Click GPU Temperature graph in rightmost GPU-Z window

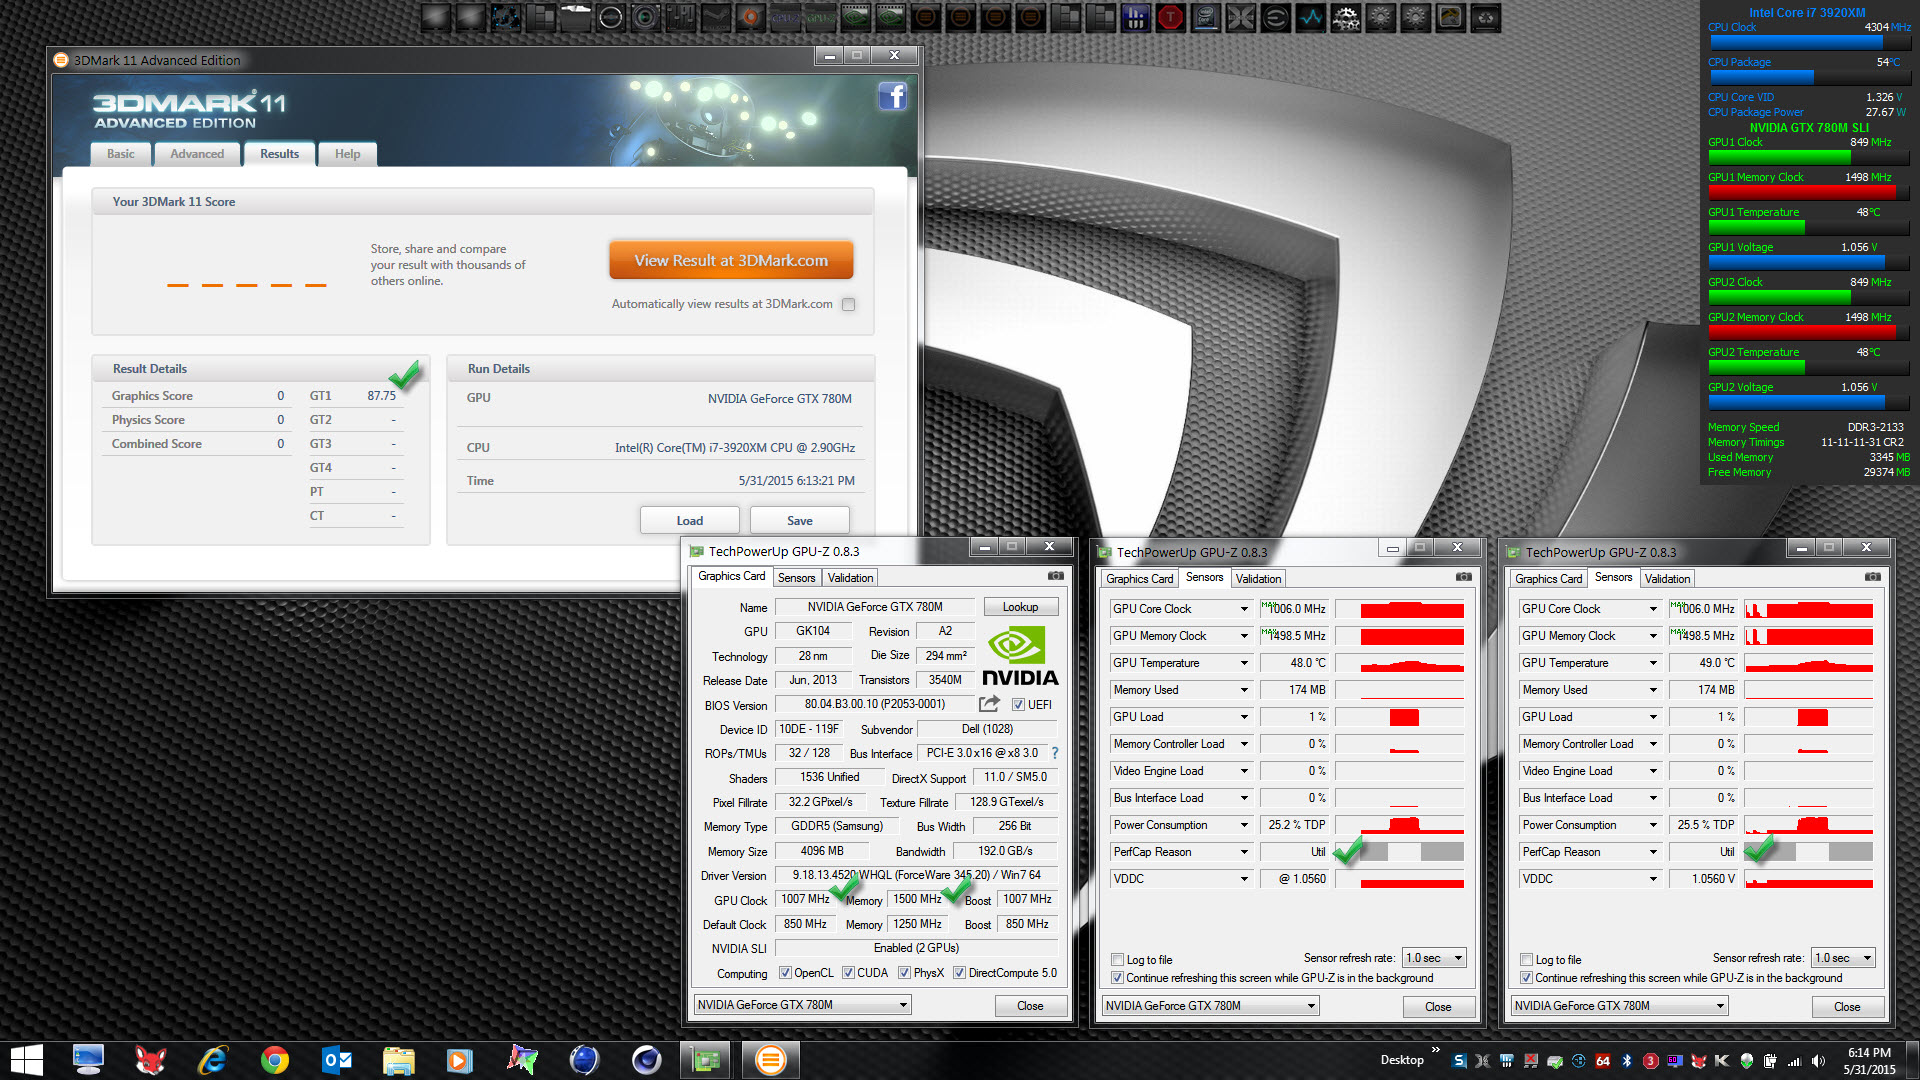coord(1808,663)
